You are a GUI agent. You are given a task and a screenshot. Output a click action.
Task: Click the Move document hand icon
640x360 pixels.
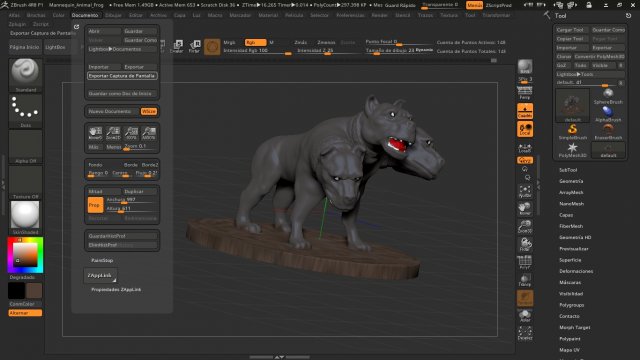[x=96, y=133]
